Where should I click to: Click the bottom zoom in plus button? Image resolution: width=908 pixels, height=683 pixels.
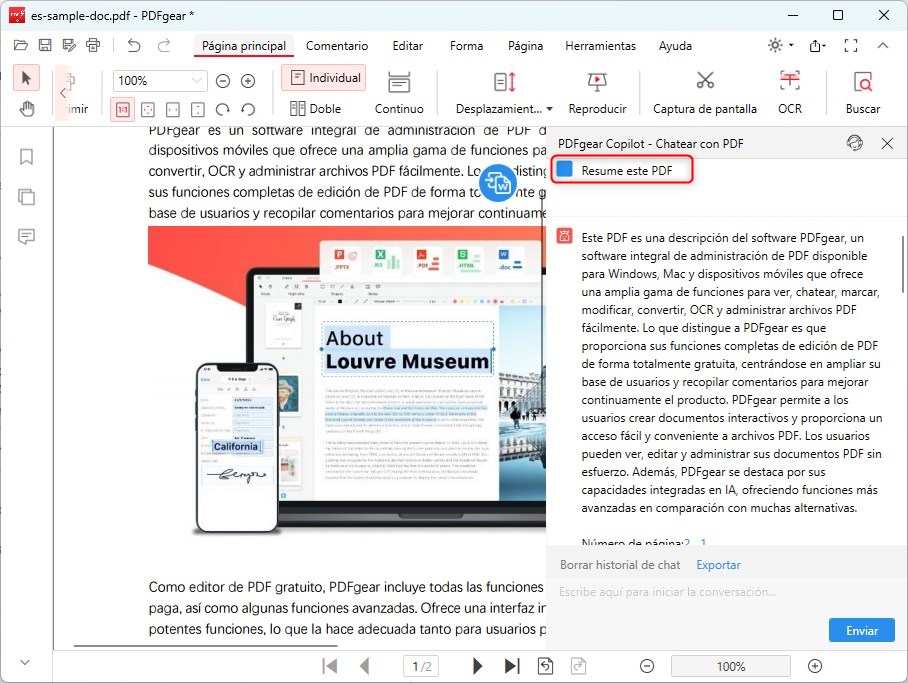(x=815, y=666)
